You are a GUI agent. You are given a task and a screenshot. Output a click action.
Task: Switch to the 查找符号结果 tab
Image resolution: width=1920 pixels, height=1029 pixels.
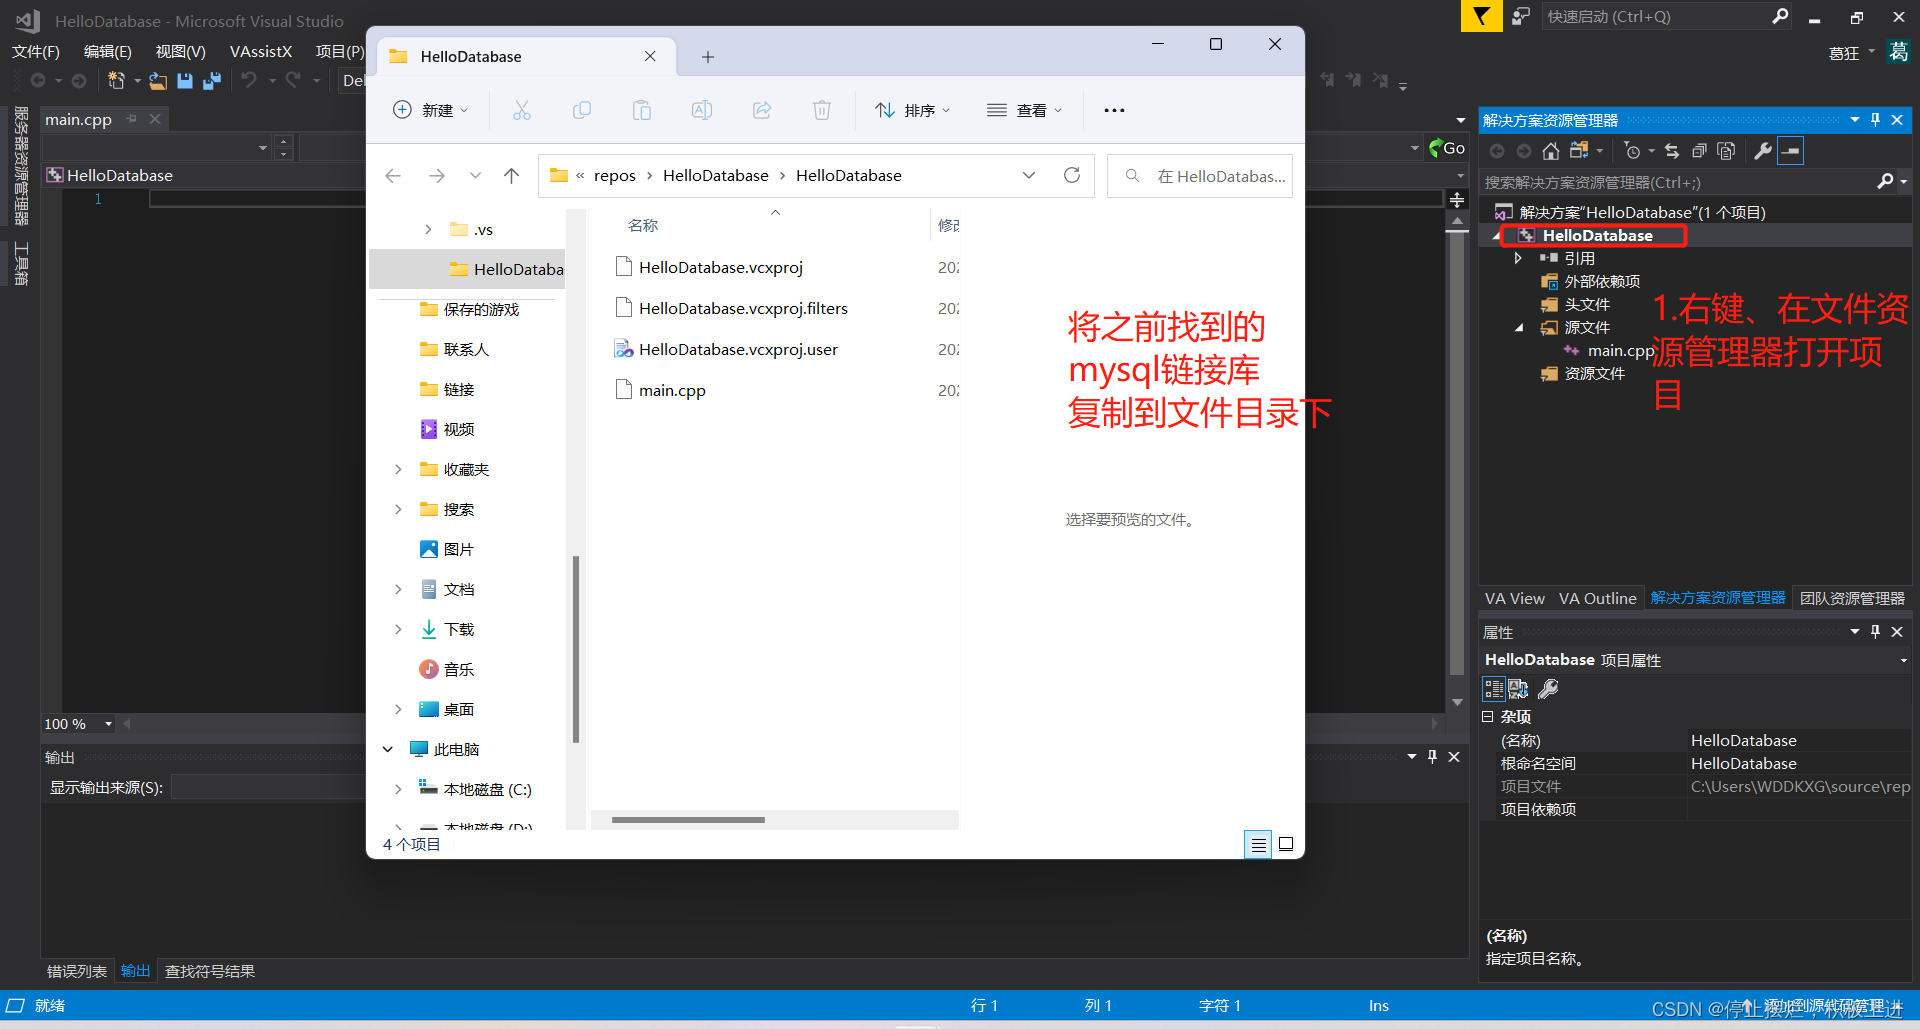[x=210, y=971]
